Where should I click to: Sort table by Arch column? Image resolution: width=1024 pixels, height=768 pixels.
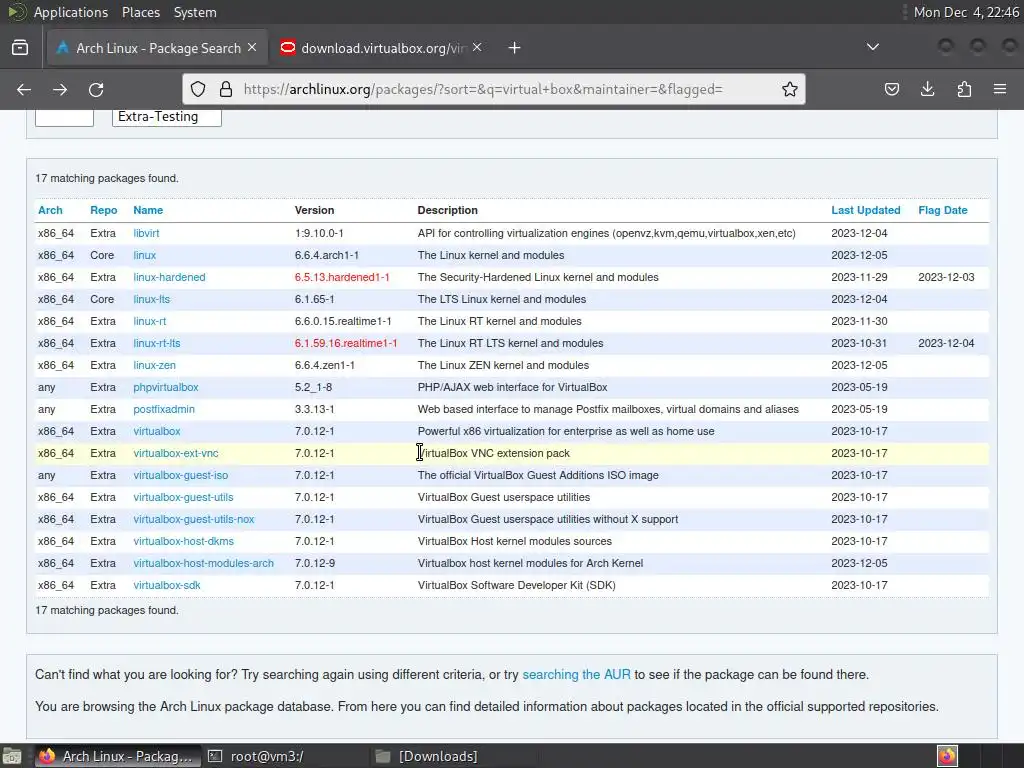pyautogui.click(x=50, y=210)
